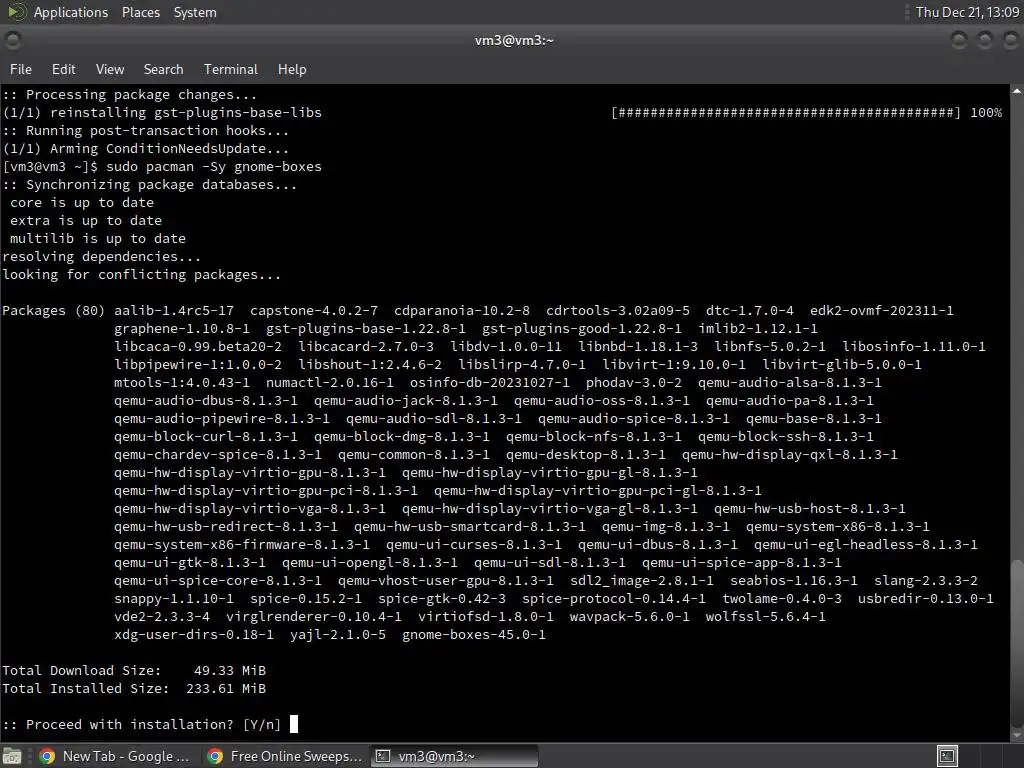
Task: Click the Chrome icon of Free Online Sweeps entry
Action: [x=215, y=756]
